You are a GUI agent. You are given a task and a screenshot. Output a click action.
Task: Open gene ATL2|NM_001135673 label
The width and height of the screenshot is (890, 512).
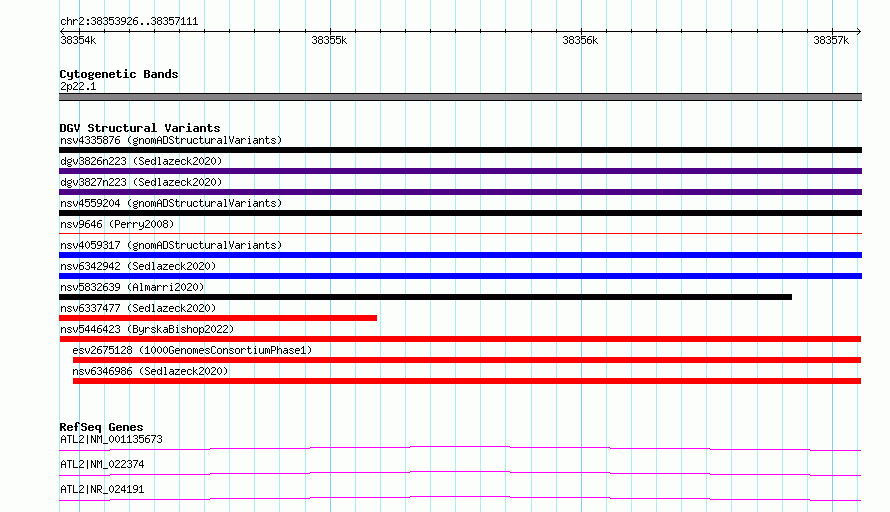[111, 439]
